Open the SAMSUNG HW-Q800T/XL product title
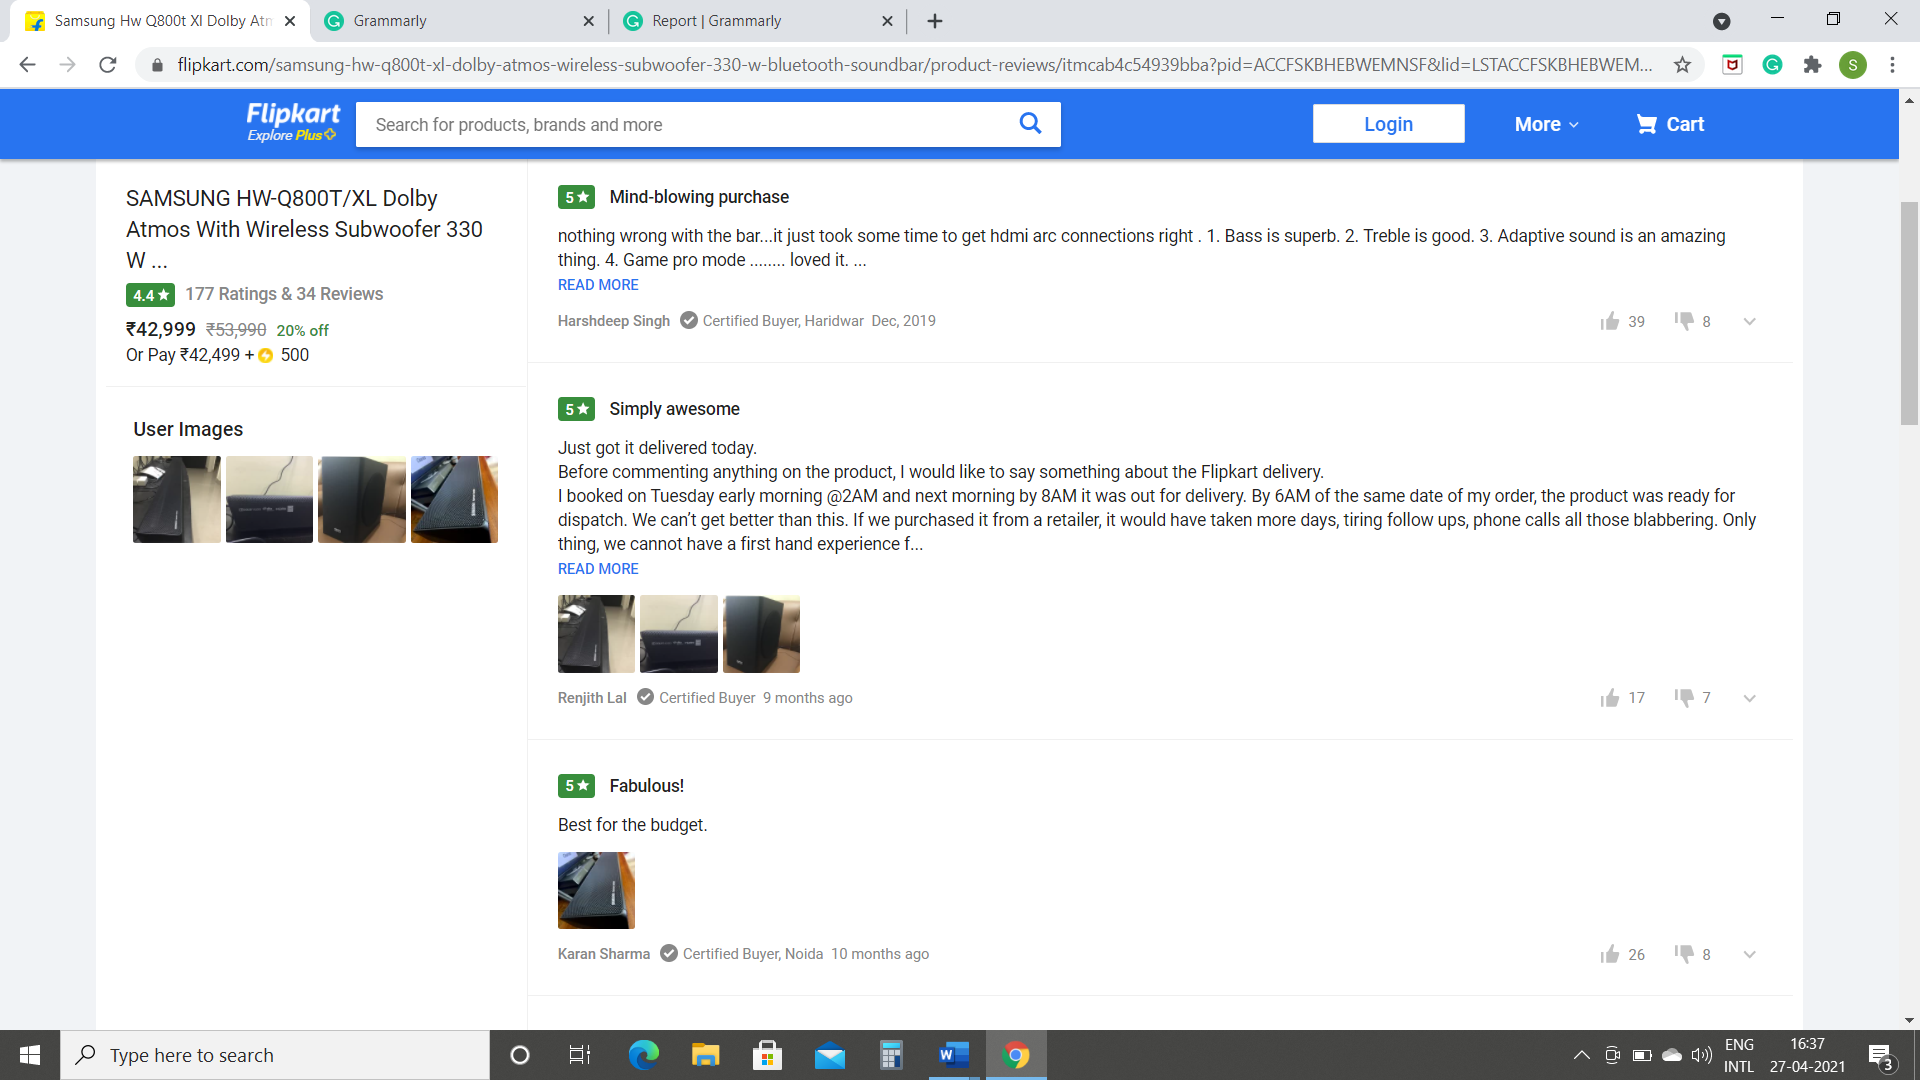The image size is (1920, 1080). tap(304, 229)
